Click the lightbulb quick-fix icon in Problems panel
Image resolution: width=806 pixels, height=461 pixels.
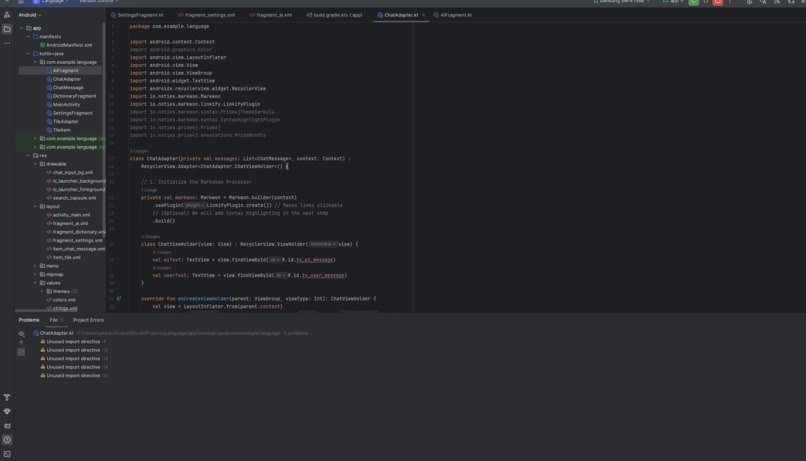point(21,342)
